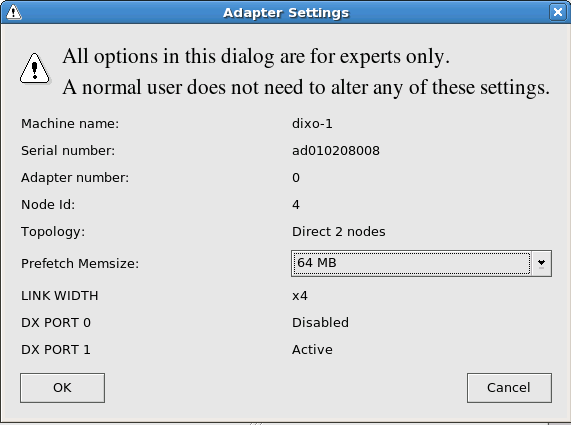Click the title bar warning icon
Screen dimensions: 571x425
[13, 12]
